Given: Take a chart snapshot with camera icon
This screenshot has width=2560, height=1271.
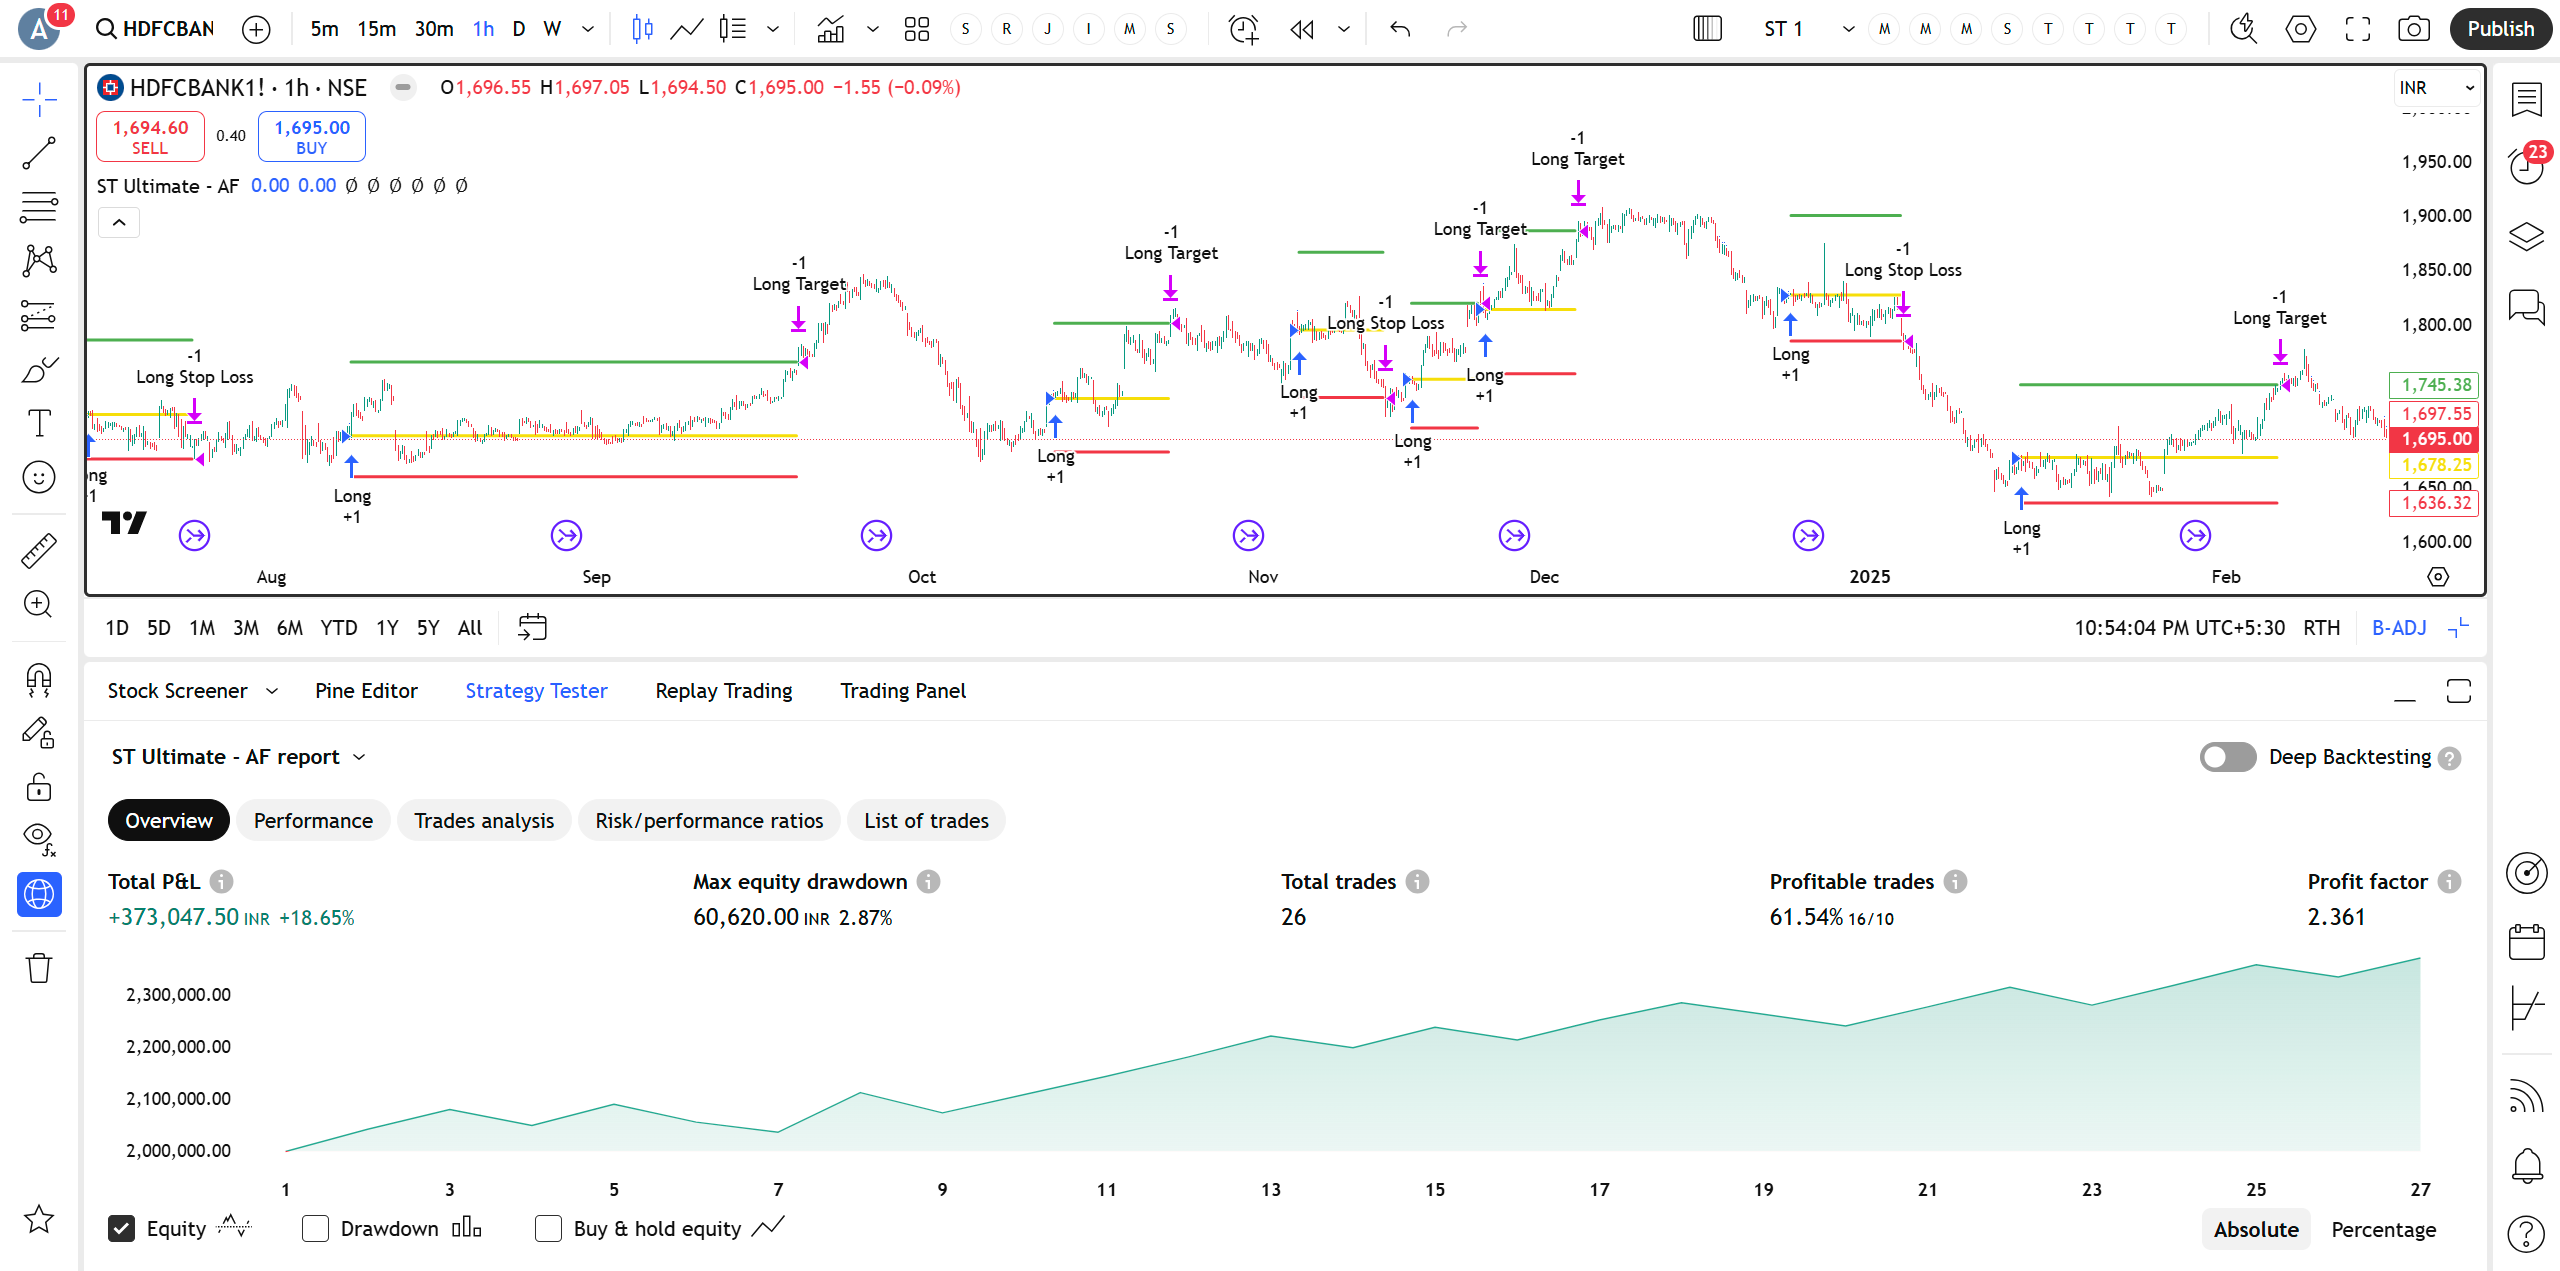Looking at the screenshot, I should click(2414, 29).
